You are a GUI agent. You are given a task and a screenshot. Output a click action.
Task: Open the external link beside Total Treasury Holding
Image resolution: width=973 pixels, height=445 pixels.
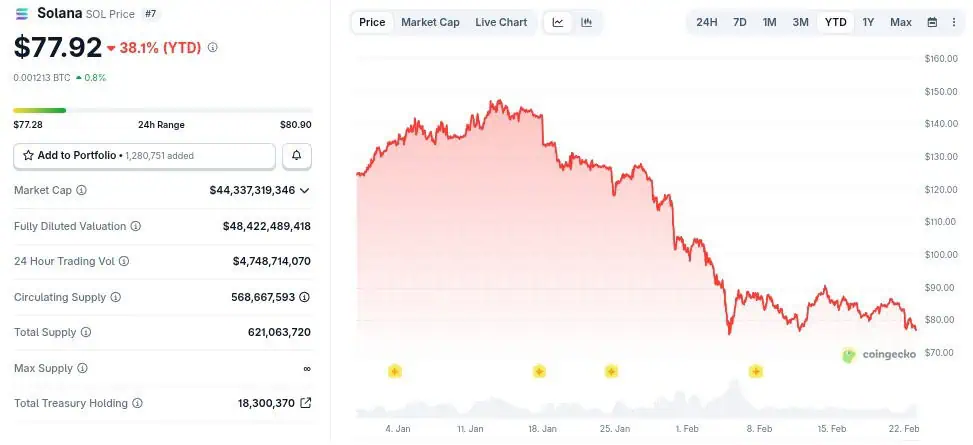coord(305,403)
